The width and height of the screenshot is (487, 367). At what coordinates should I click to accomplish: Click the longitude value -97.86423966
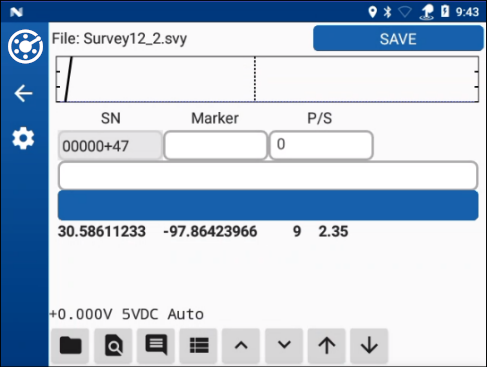click(x=210, y=232)
